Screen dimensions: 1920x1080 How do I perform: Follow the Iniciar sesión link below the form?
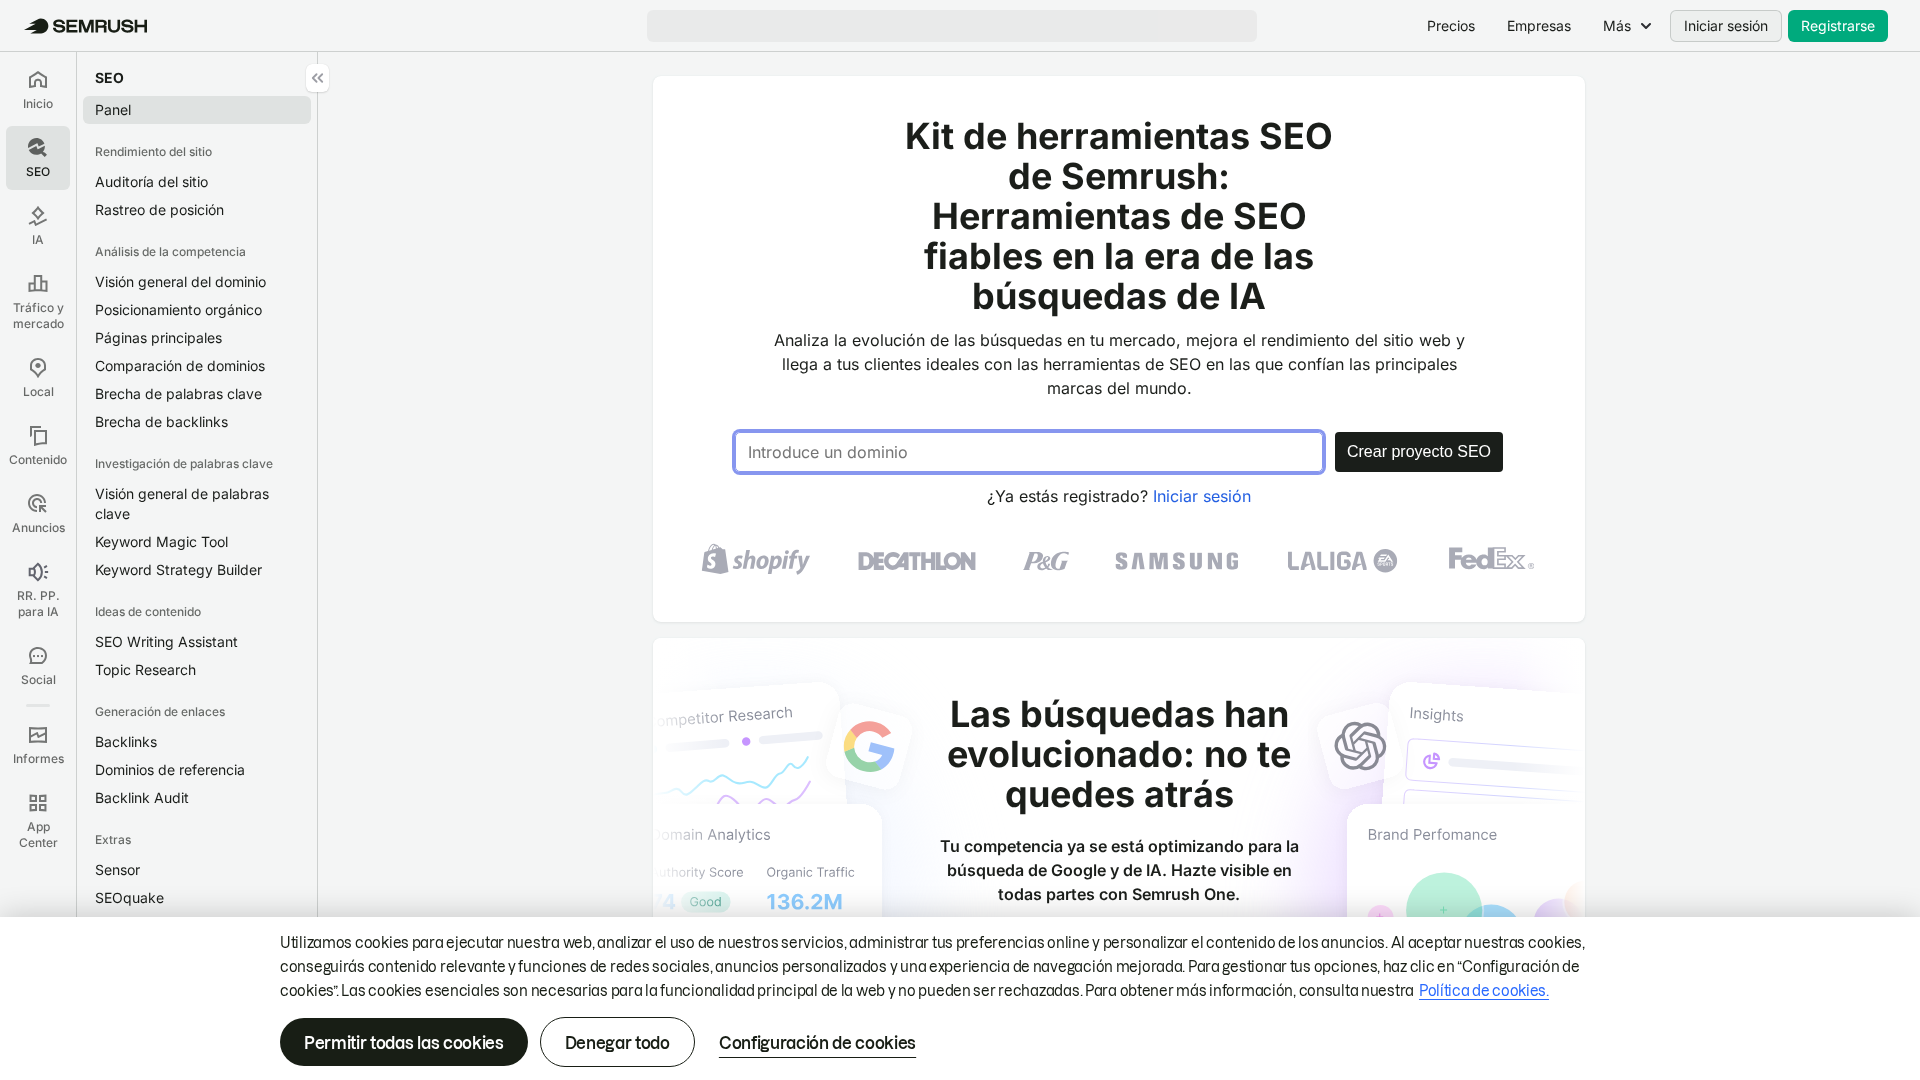point(1202,496)
